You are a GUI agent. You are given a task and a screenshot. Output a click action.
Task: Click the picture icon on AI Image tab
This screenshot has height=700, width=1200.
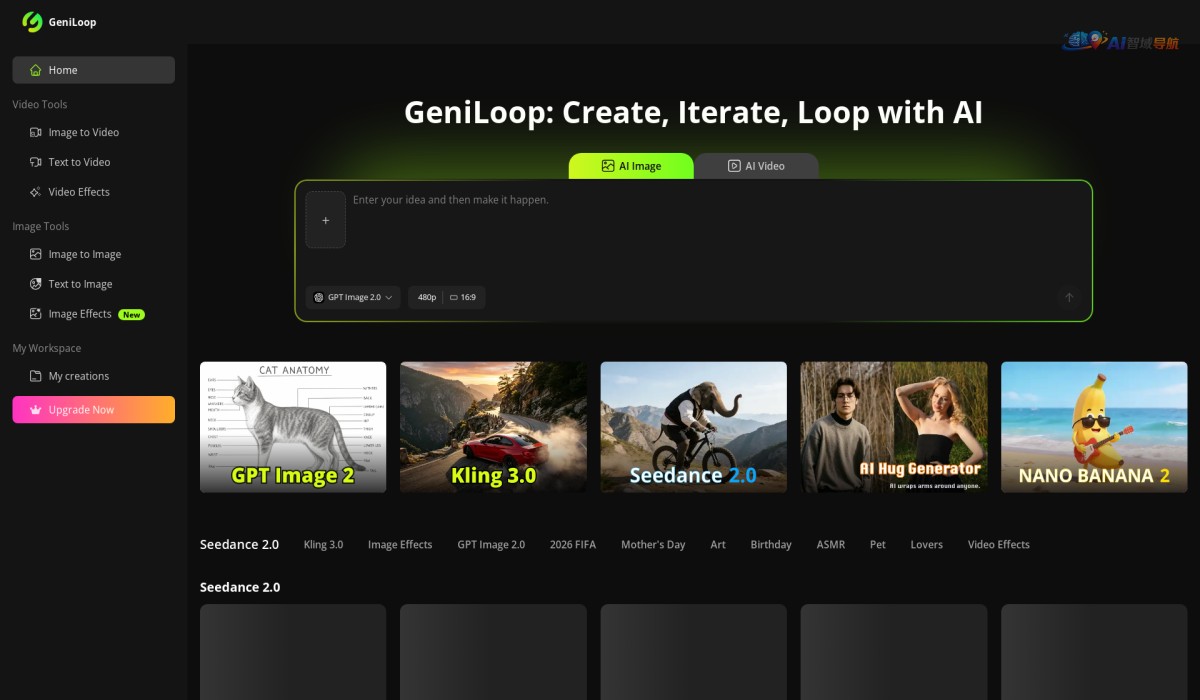pos(607,166)
